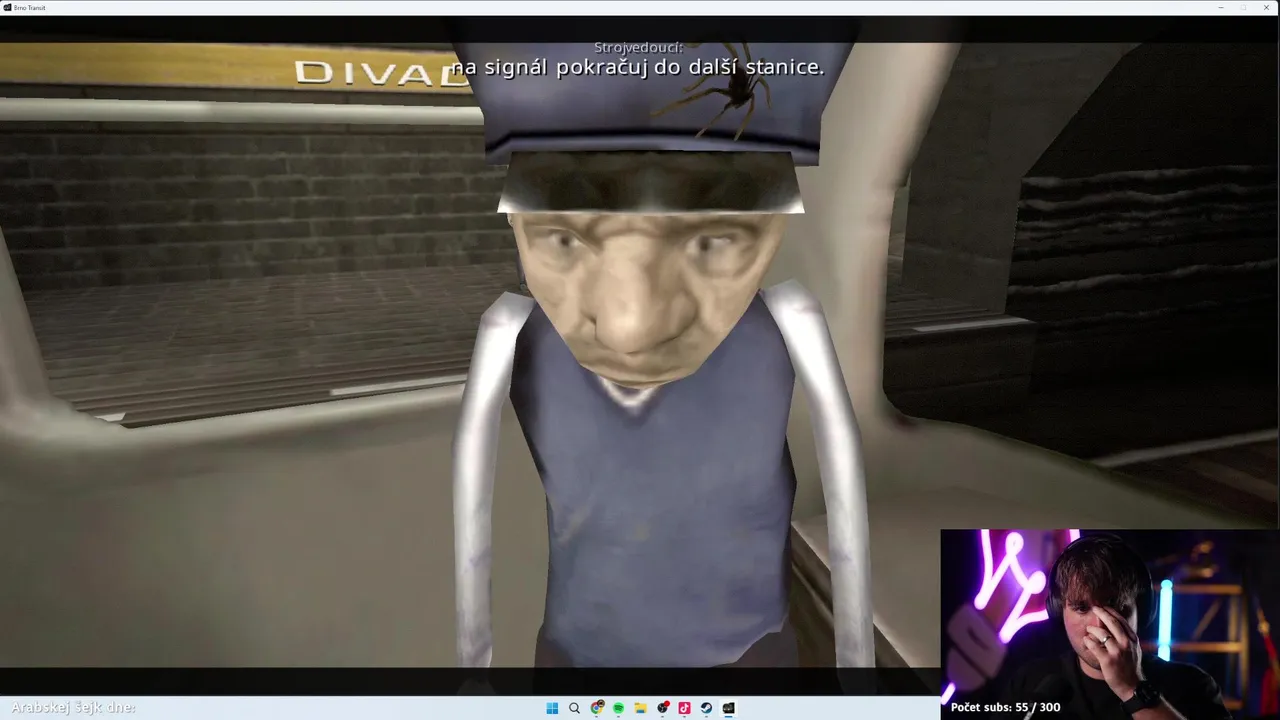This screenshot has height=720, width=1280.
Task: Open Steam from the taskbar
Action: click(x=706, y=708)
